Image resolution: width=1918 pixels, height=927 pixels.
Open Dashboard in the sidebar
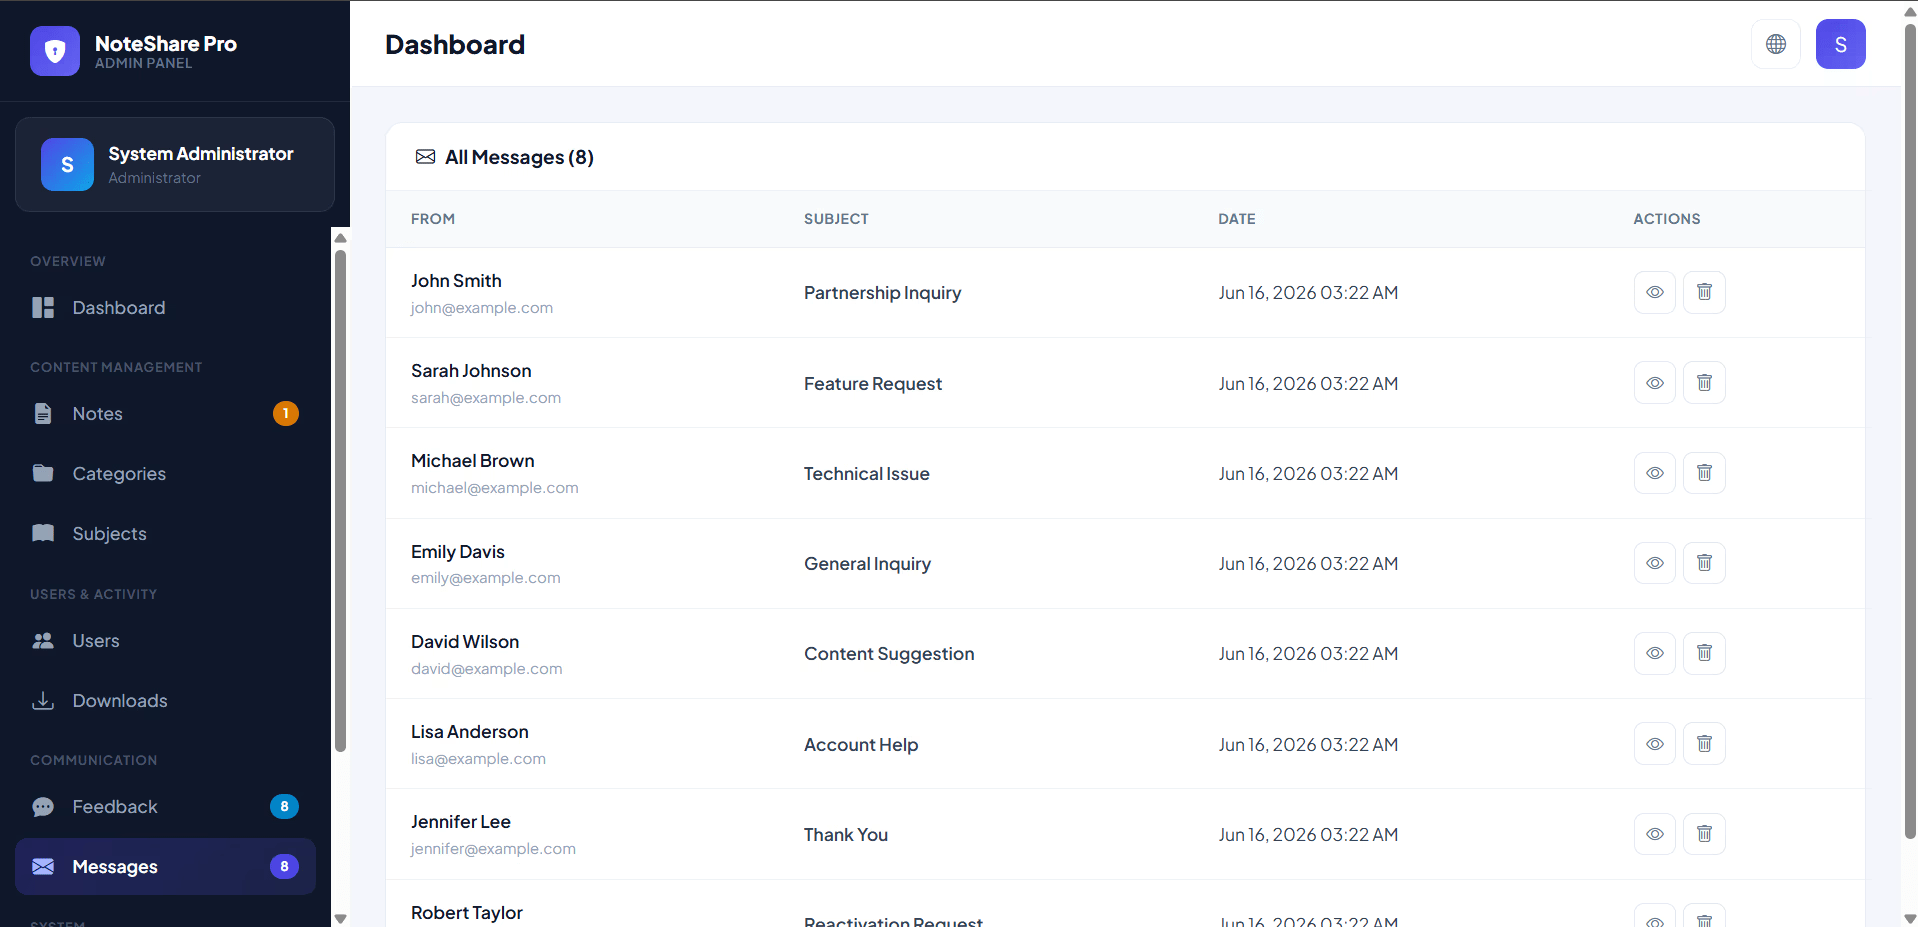[165, 308]
